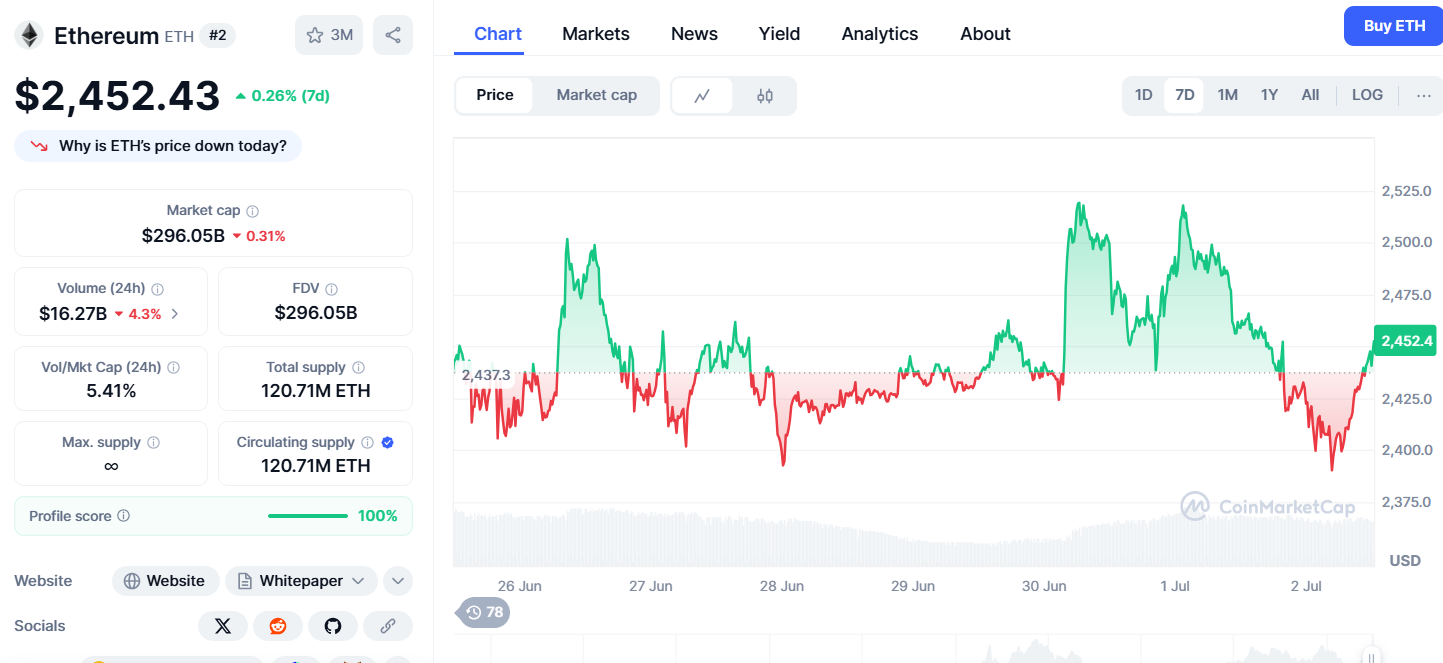Image resolution: width=1443 pixels, height=663 pixels.
Task: Set chart range to 1Y
Action: 1269,95
